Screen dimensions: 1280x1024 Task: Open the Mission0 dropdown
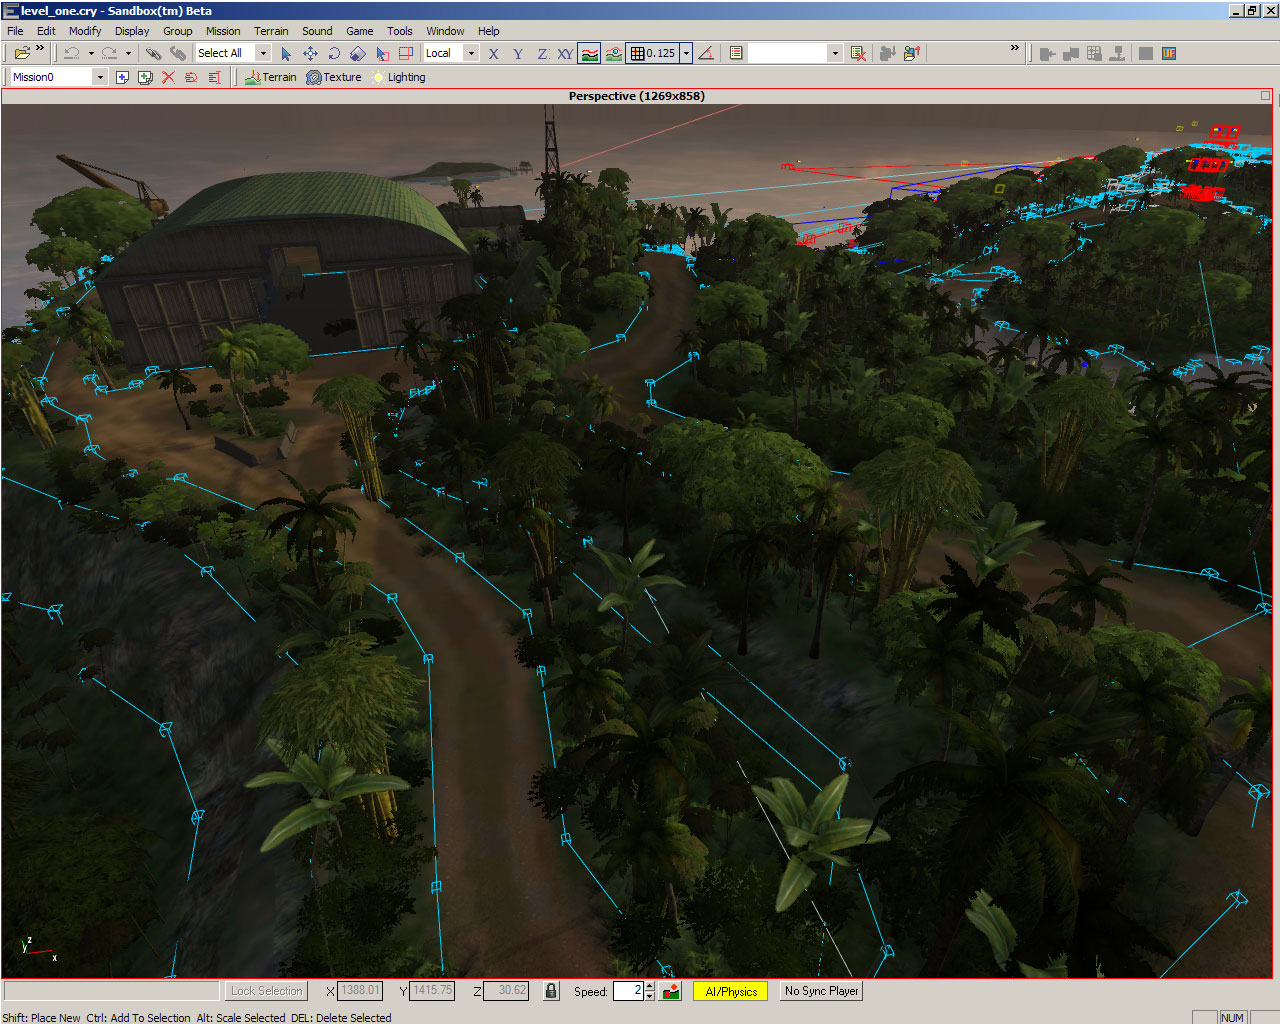pos(100,77)
